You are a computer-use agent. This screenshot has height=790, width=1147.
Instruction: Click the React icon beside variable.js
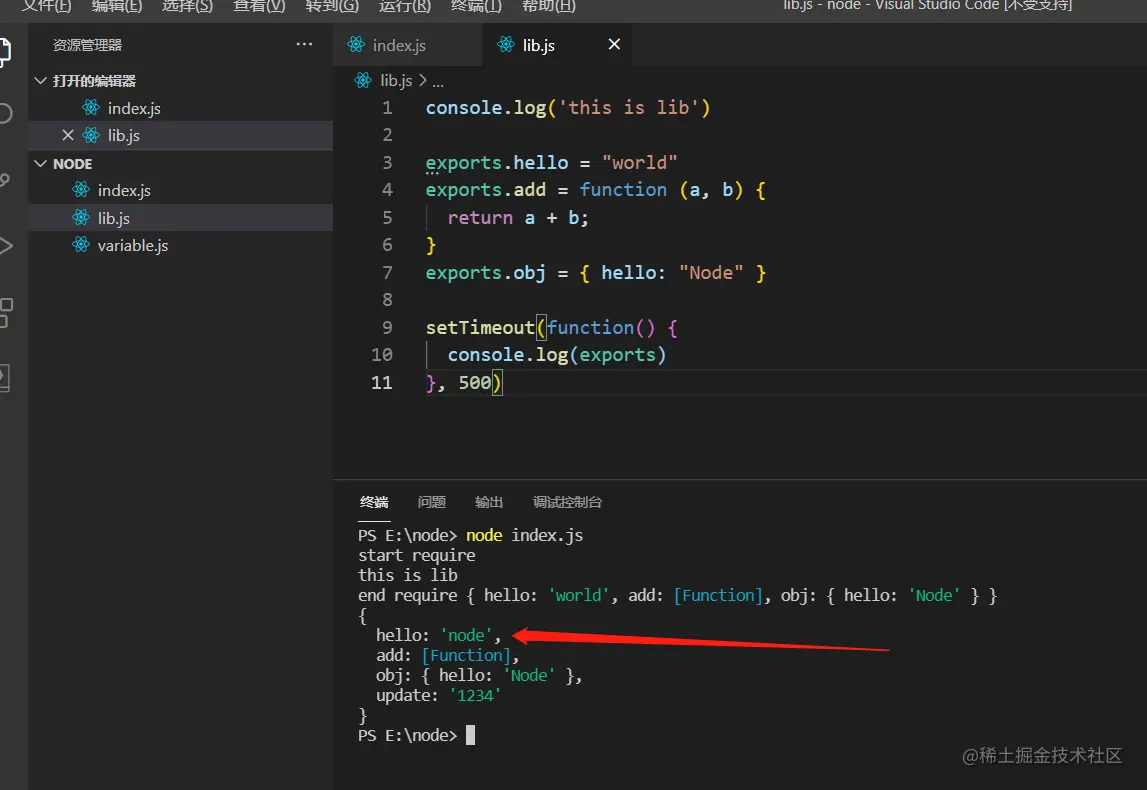[80, 245]
